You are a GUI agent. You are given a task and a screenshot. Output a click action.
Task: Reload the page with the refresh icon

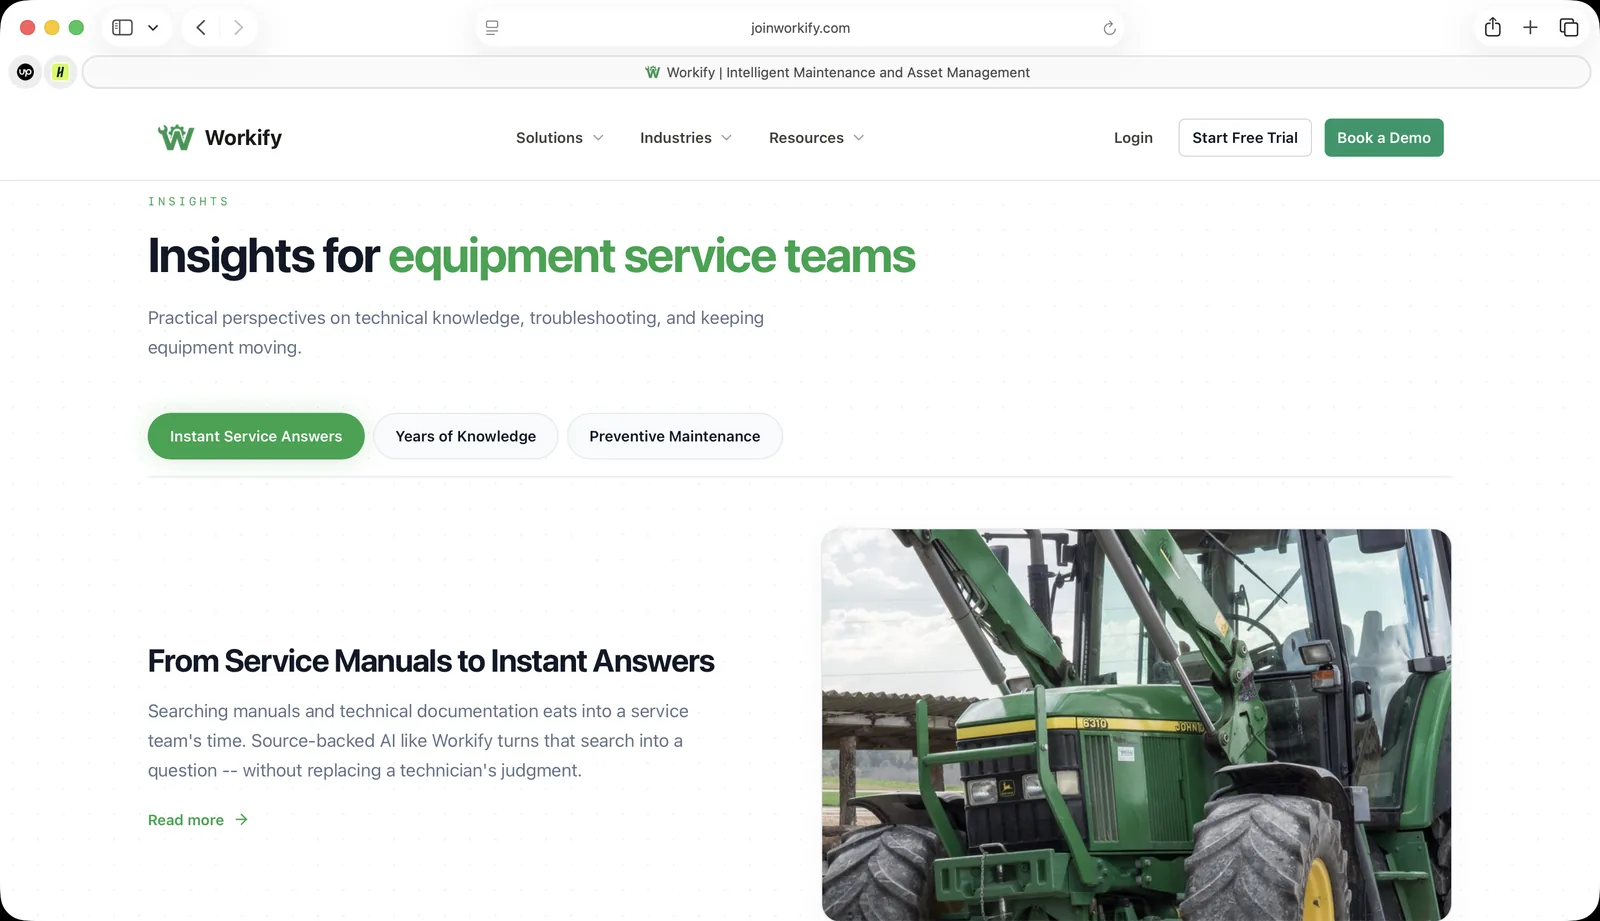[x=1109, y=28]
